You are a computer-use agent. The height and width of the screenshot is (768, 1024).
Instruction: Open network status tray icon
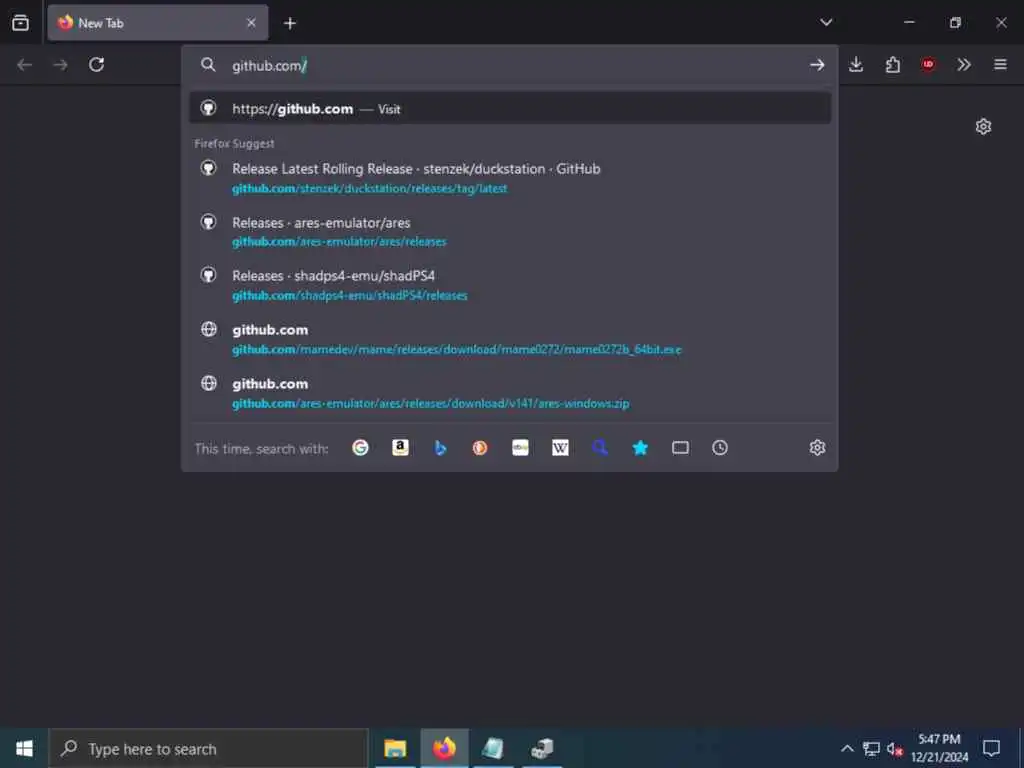(871, 748)
